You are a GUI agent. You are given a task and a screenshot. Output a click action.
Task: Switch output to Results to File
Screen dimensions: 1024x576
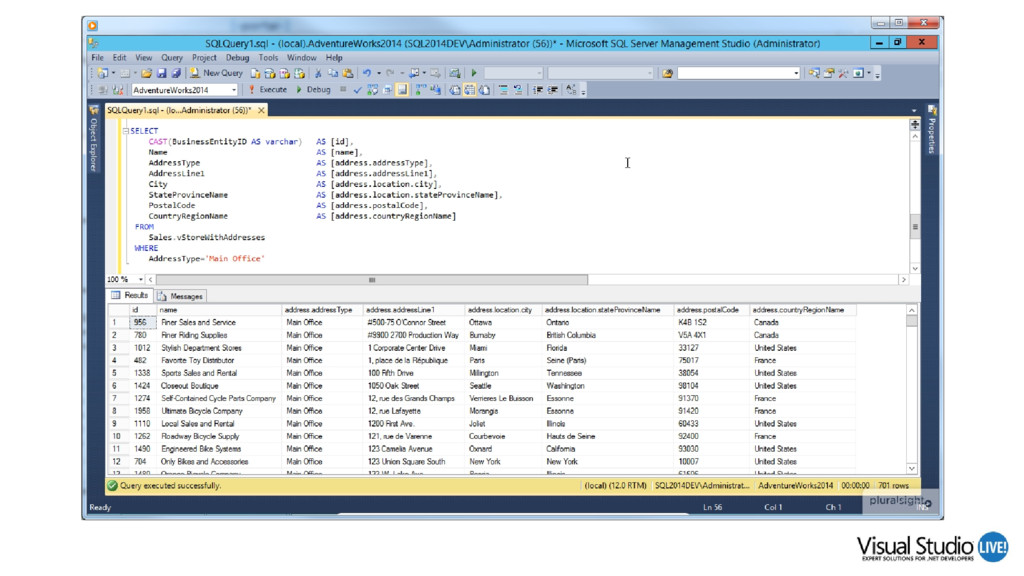click(x=485, y=90)
